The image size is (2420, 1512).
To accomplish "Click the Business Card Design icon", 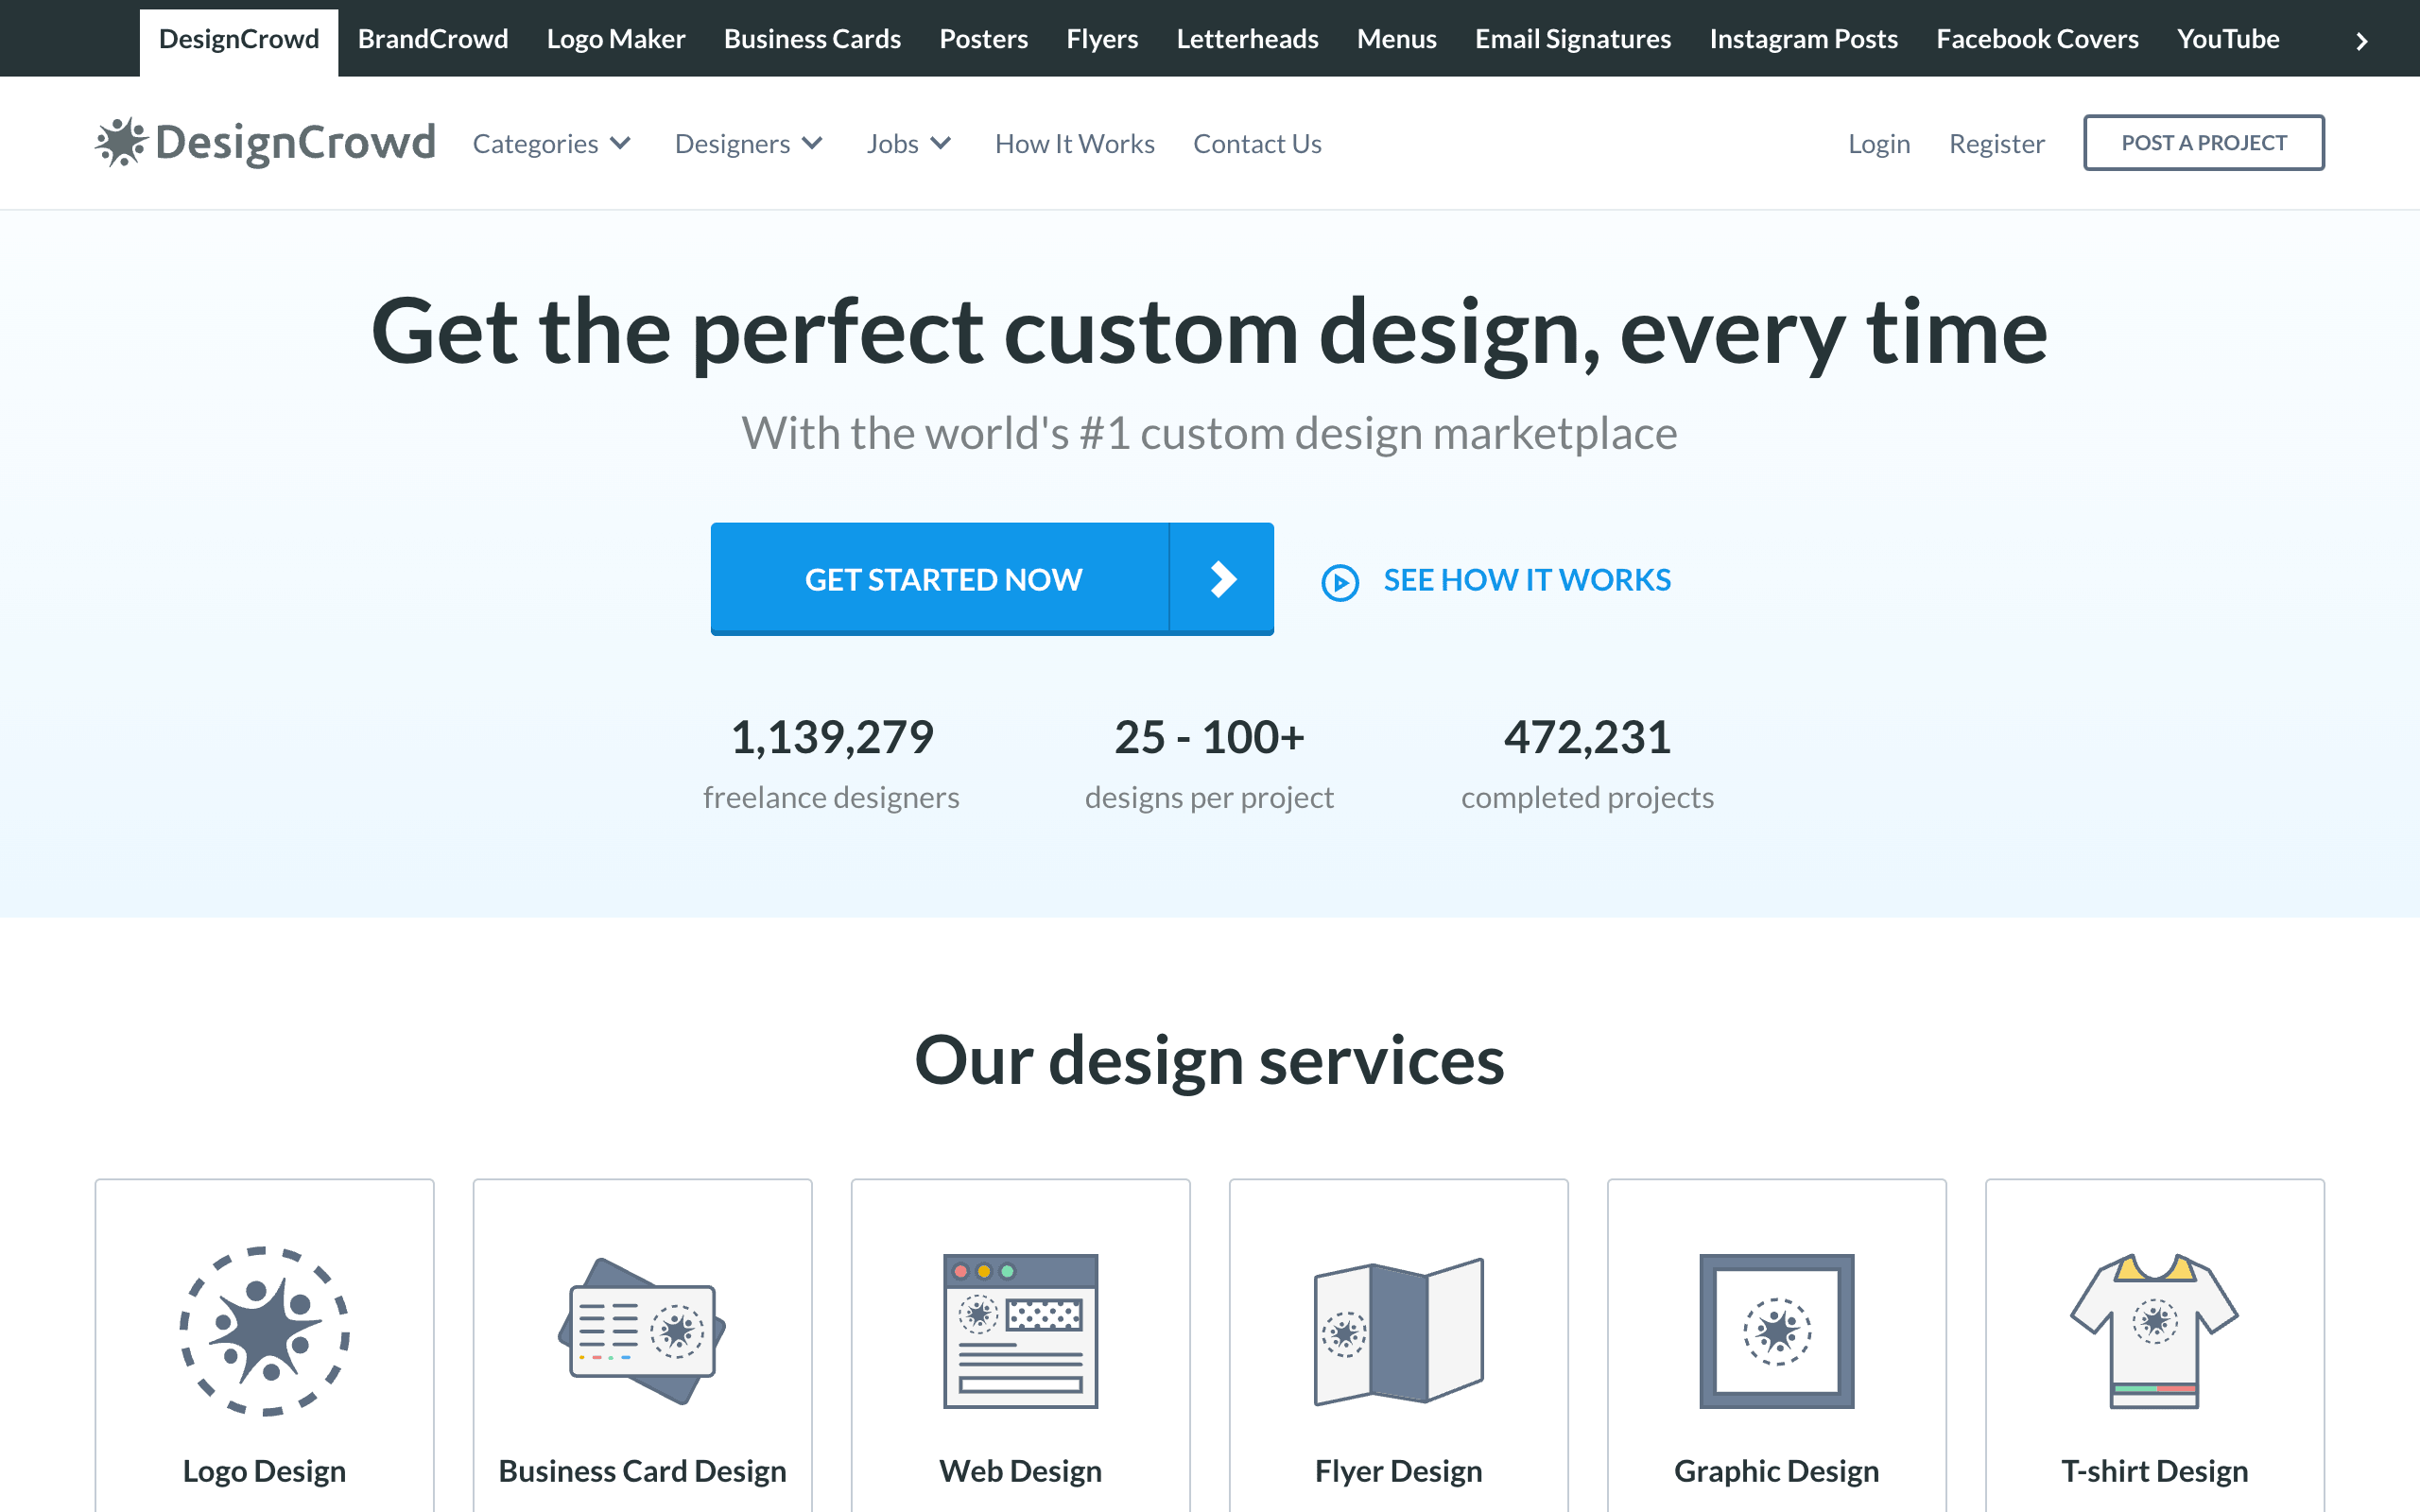I will point(641,1329).
